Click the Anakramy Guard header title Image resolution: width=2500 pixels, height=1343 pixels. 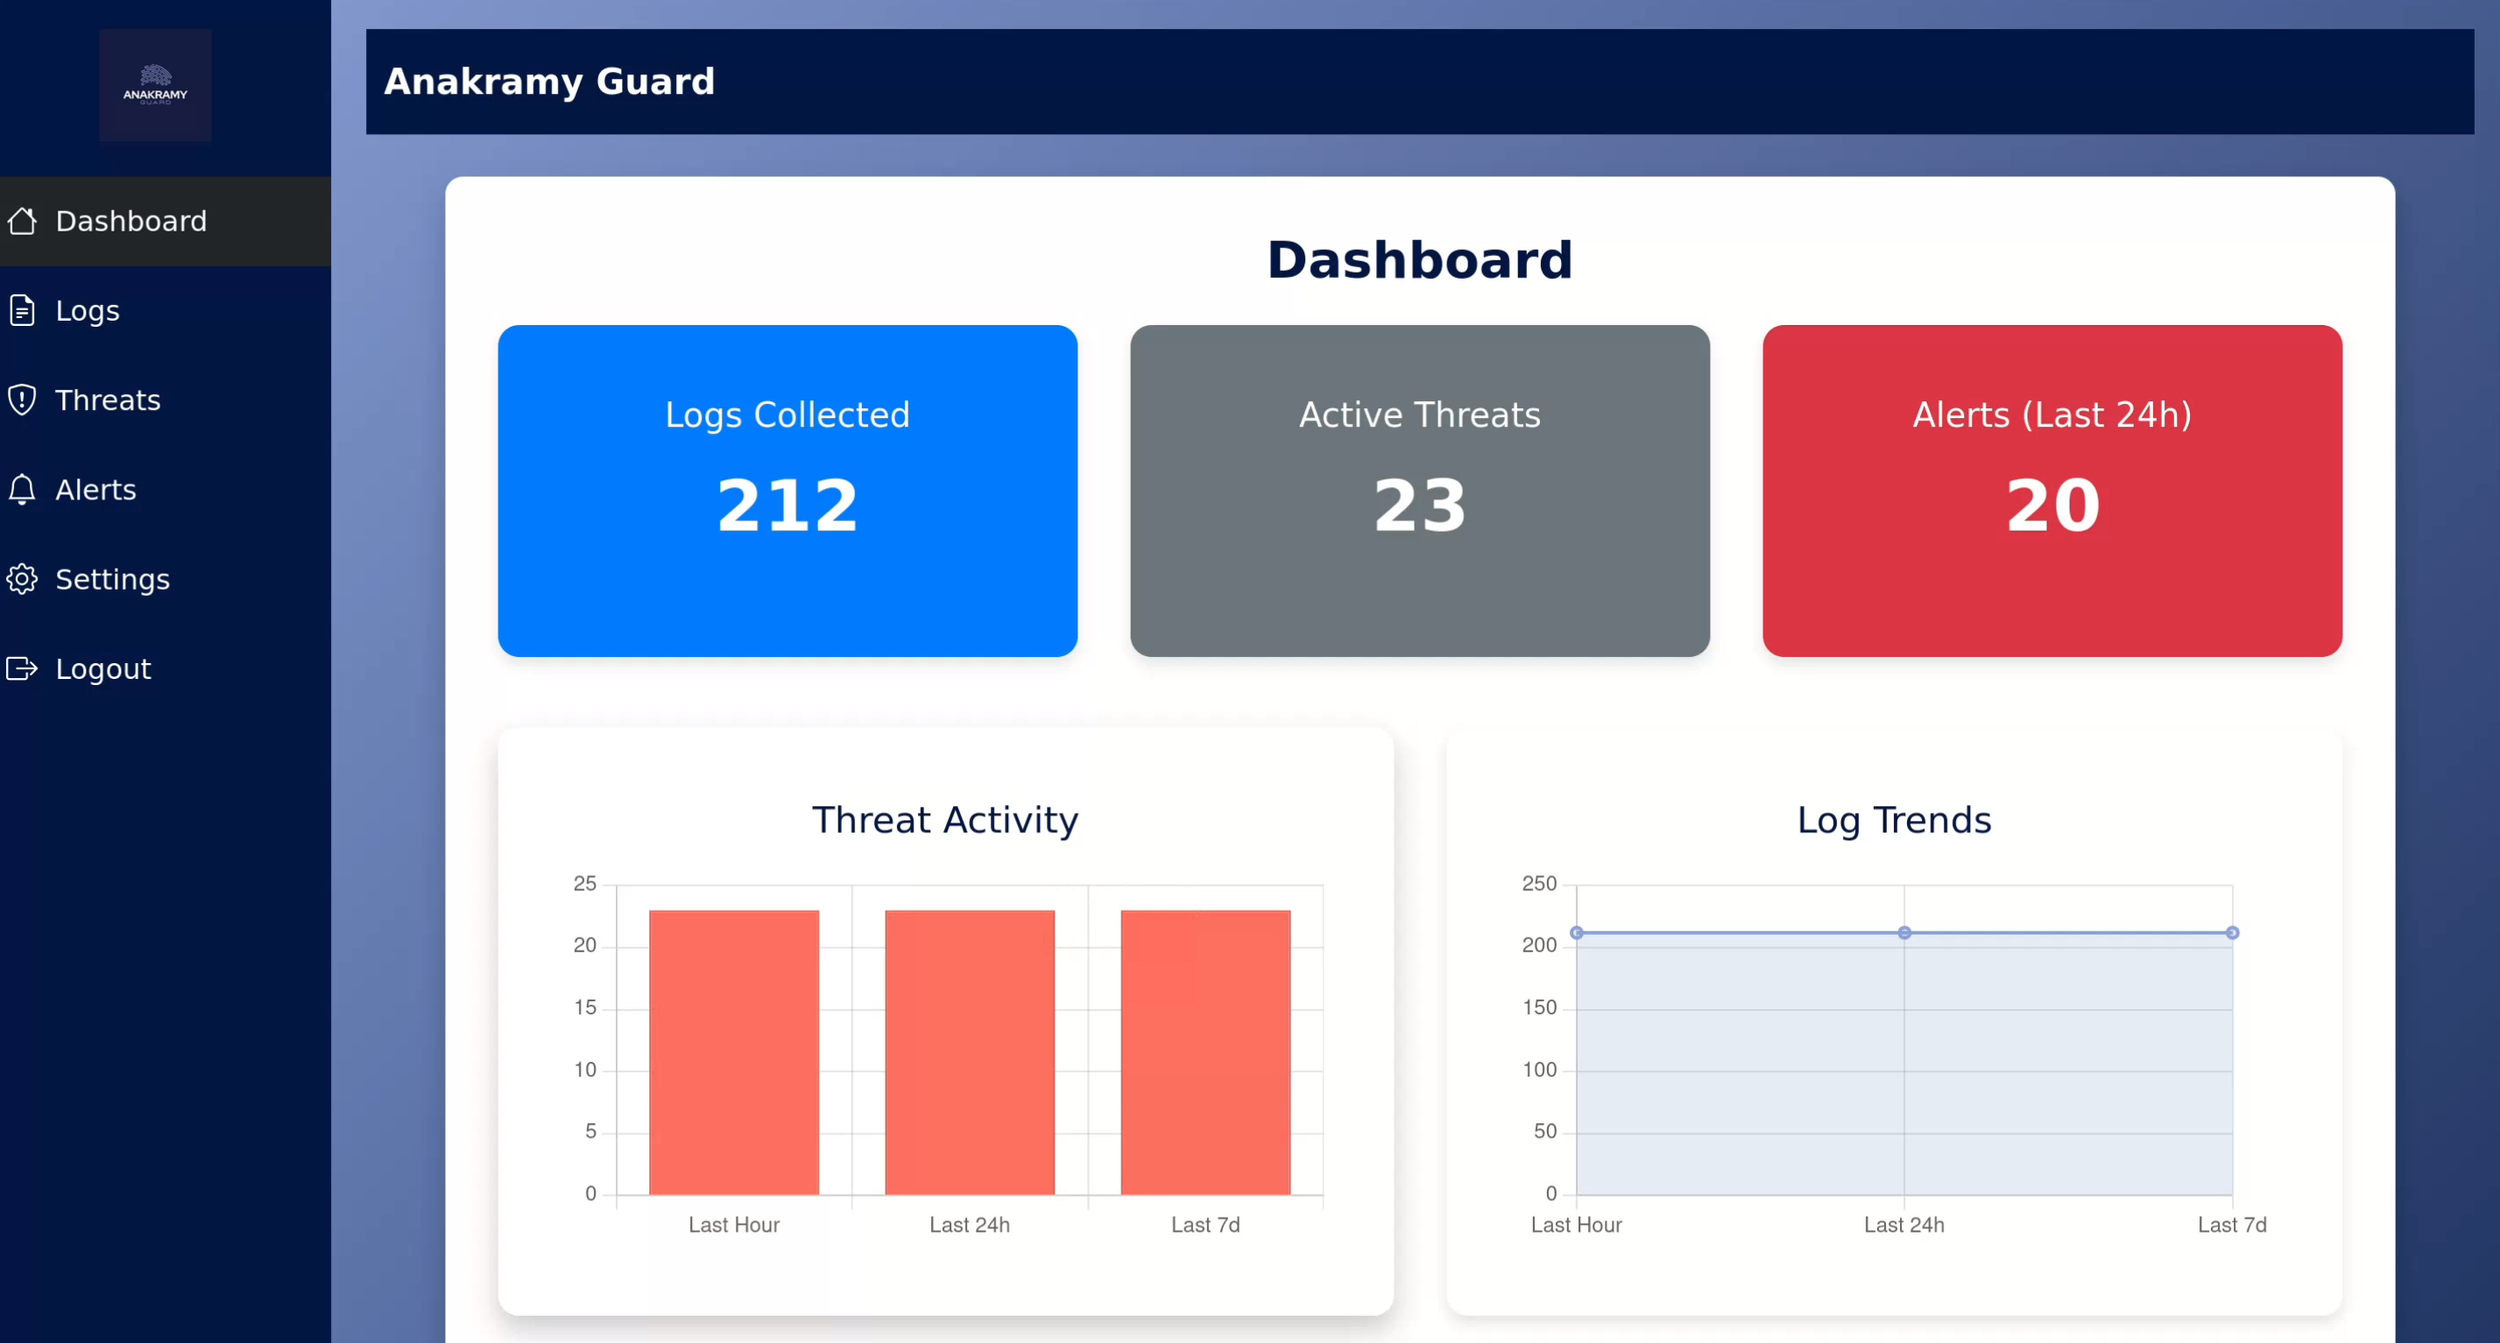tap(549, 82)
